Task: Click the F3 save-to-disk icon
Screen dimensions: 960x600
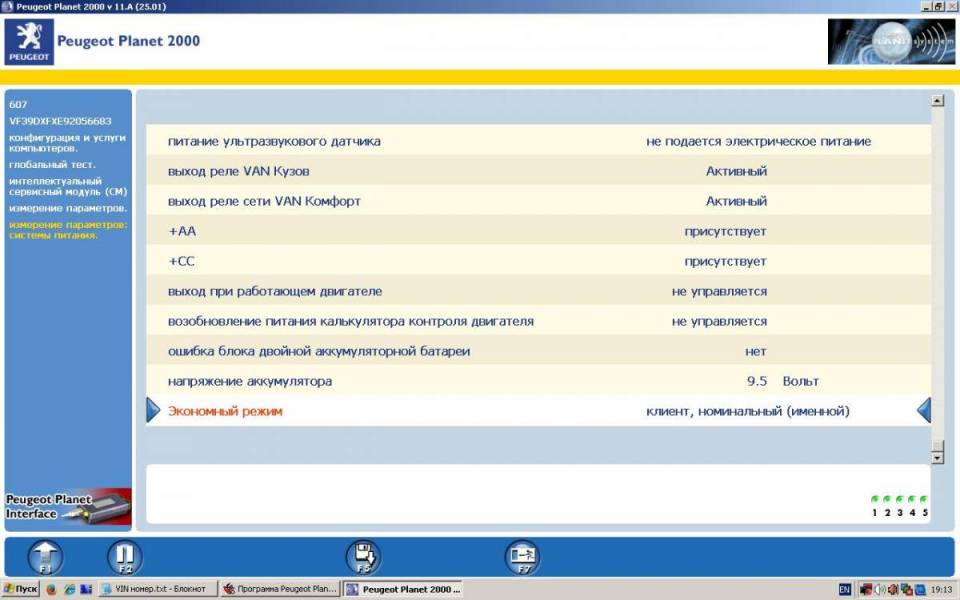Action: 363,557
